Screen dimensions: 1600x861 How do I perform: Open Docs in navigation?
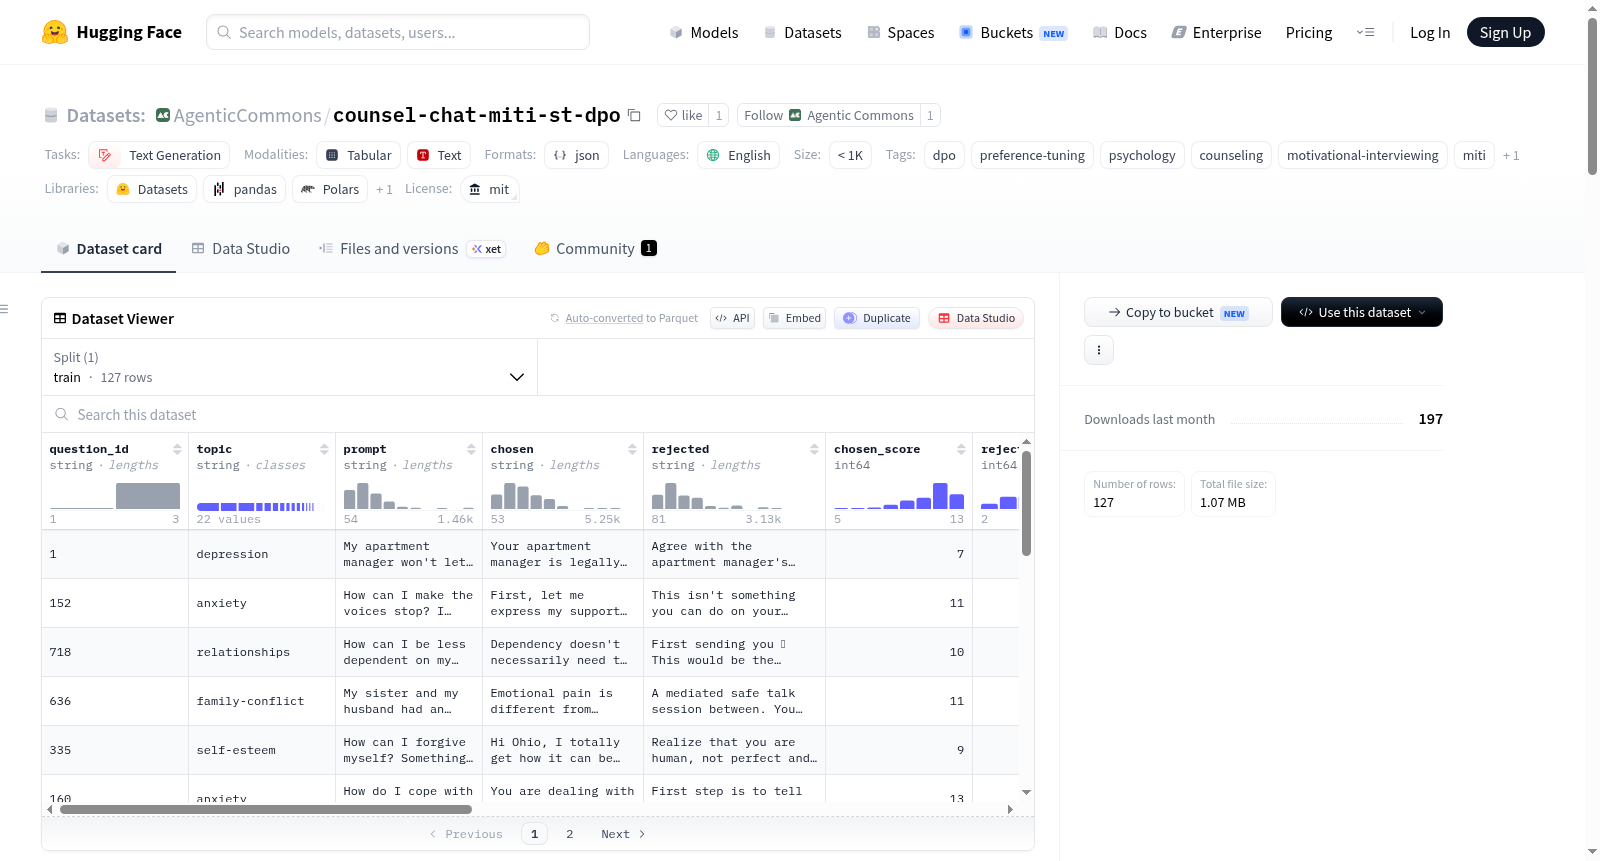(x=1119, y=32)
